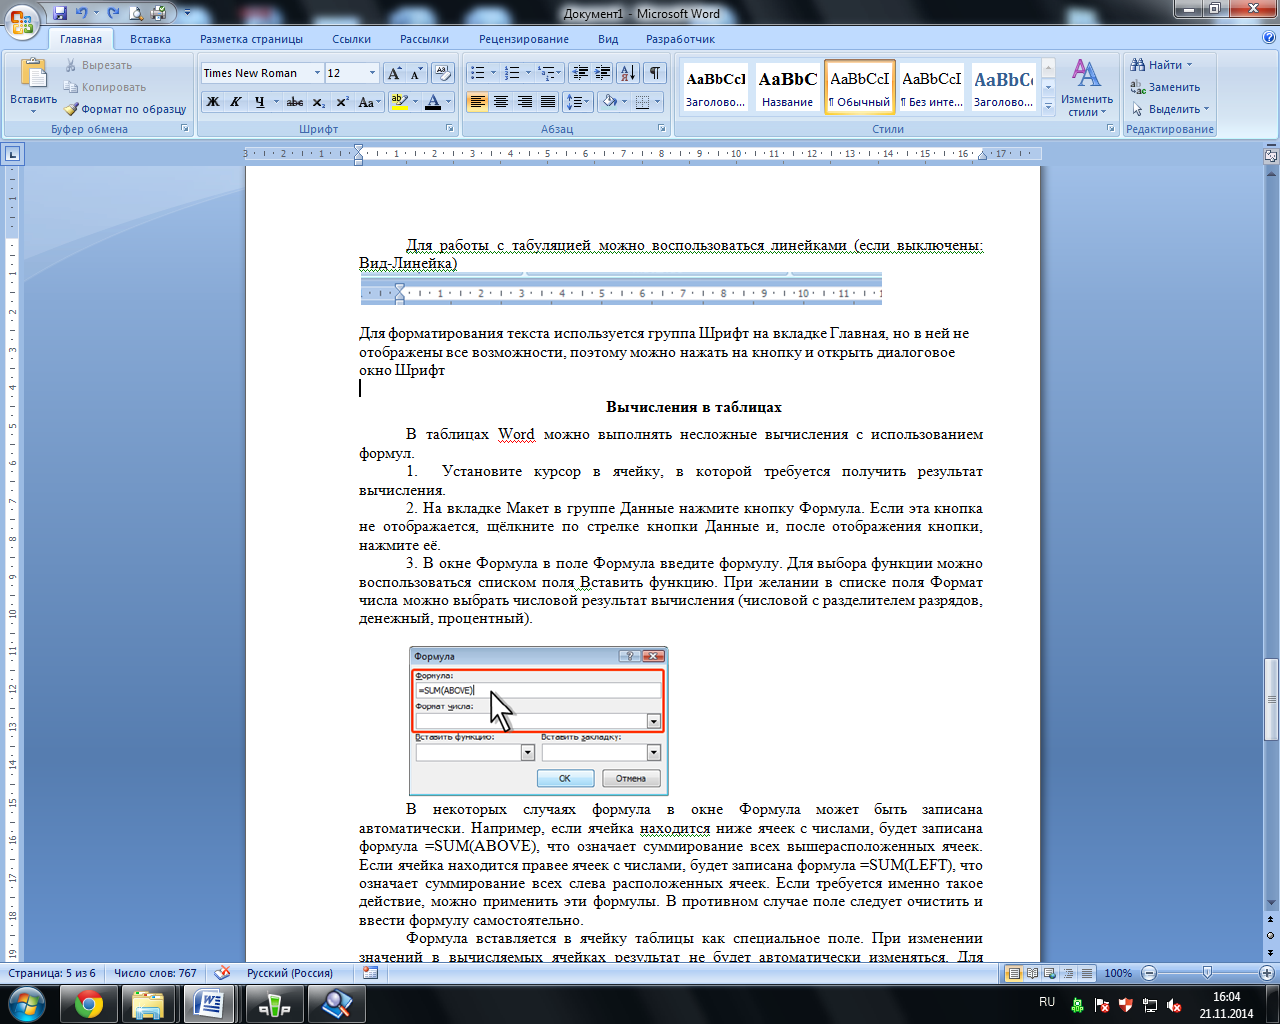Toggle Underline (Ч) formatting
This screenshot has height=1024, width=1280.
click(260, 102)
